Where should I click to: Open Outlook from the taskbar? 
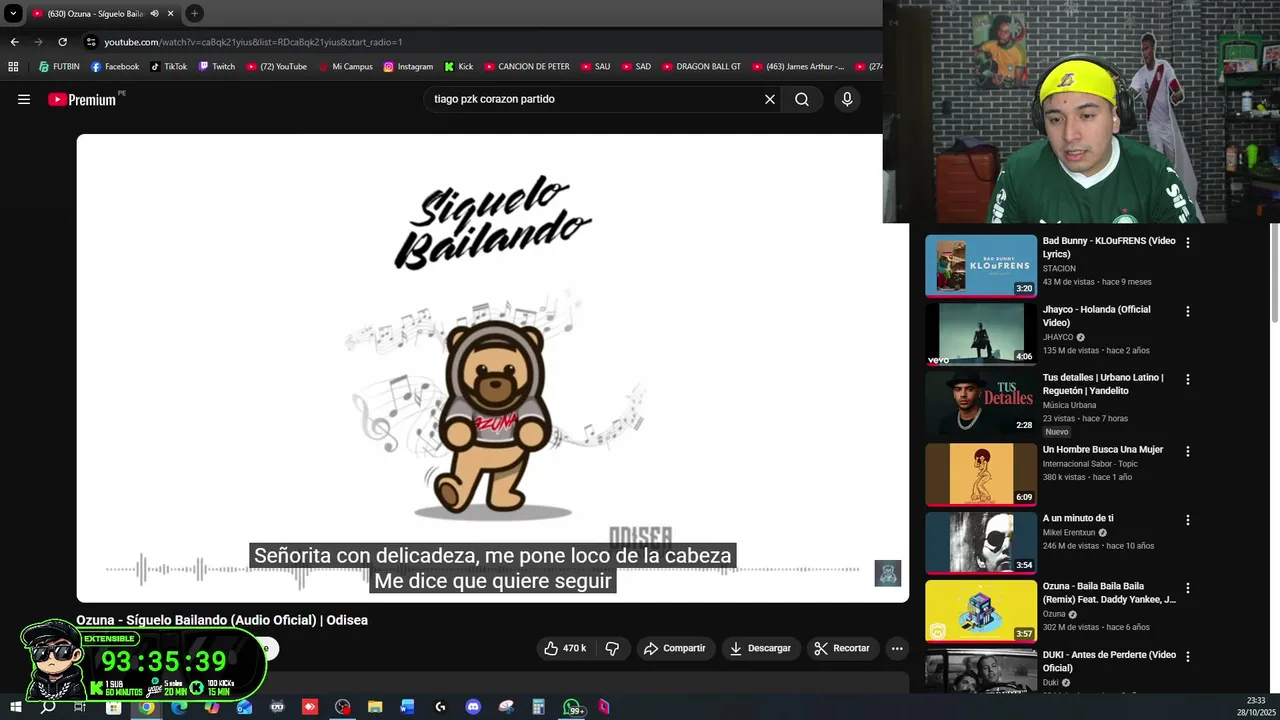point(245,707)
